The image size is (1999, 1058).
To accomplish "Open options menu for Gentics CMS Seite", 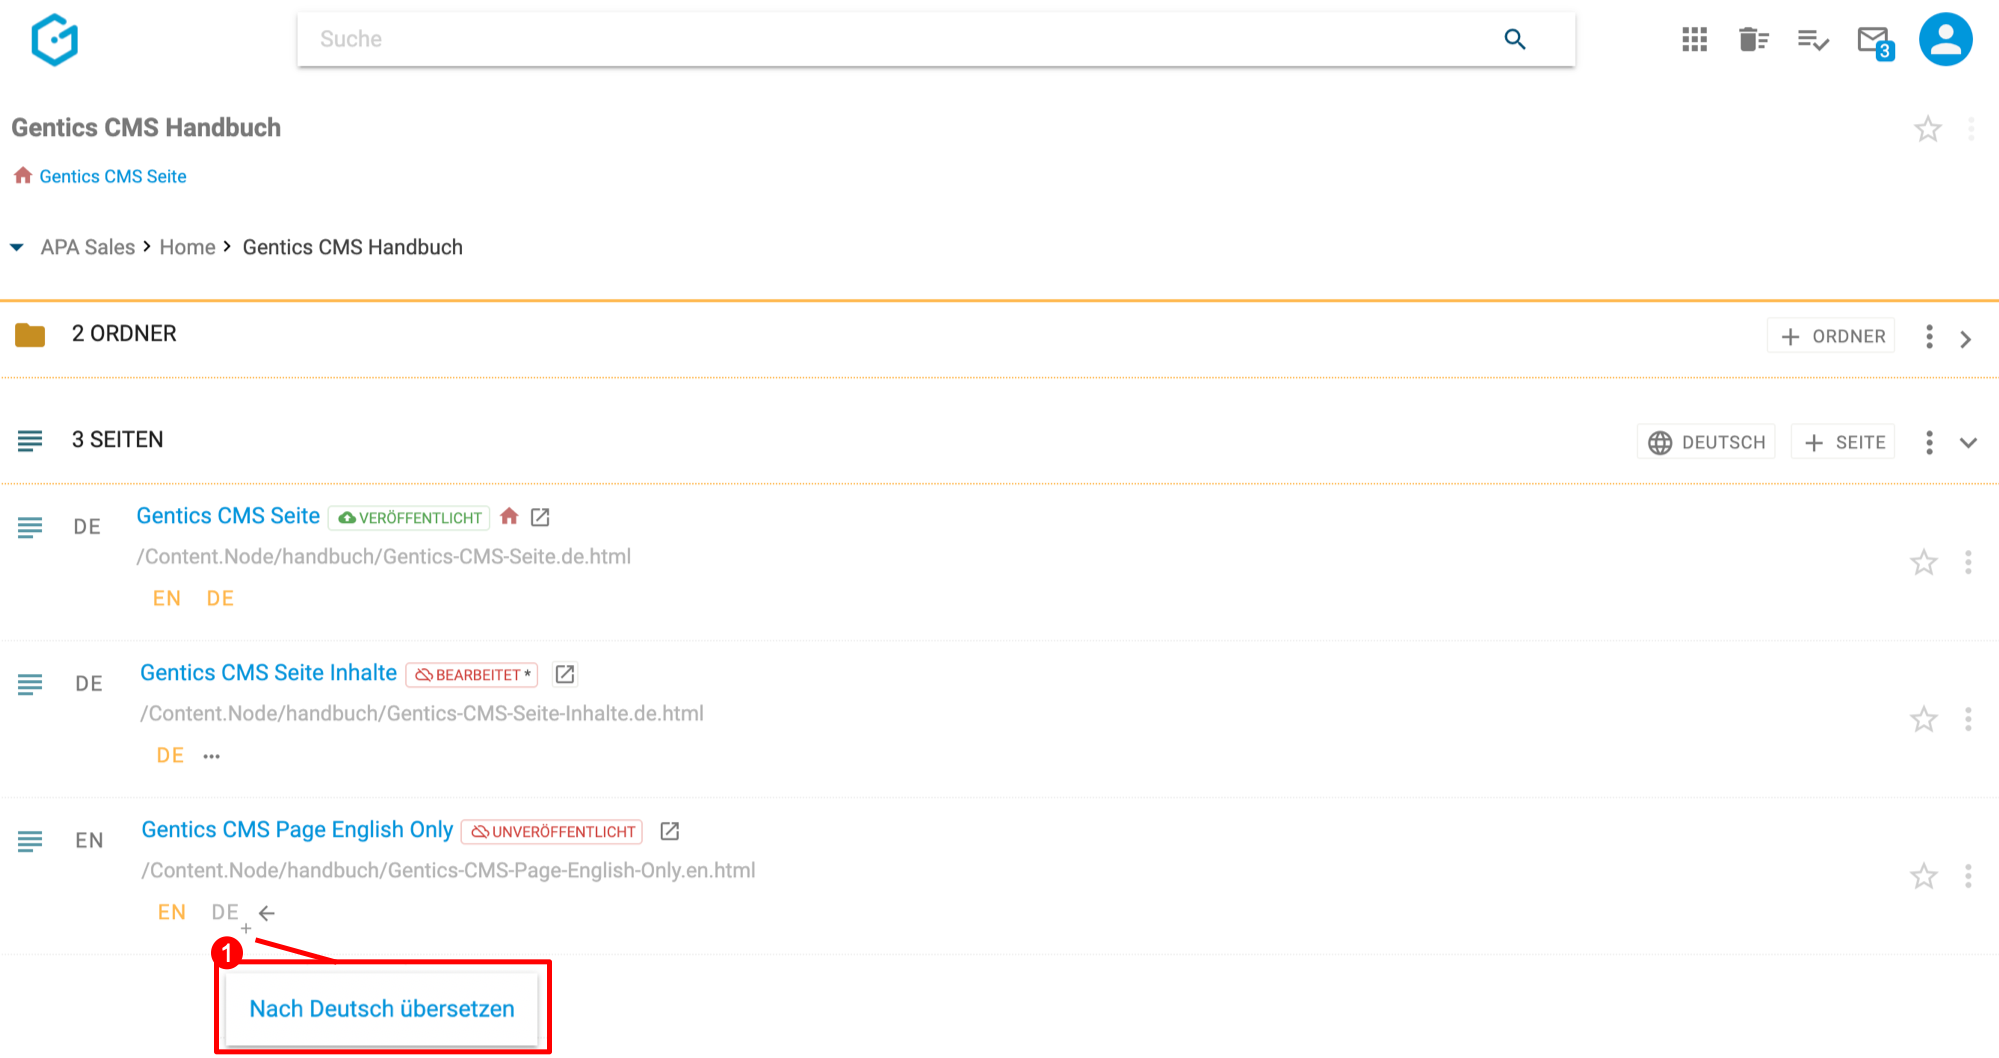I will point(1968,562).
